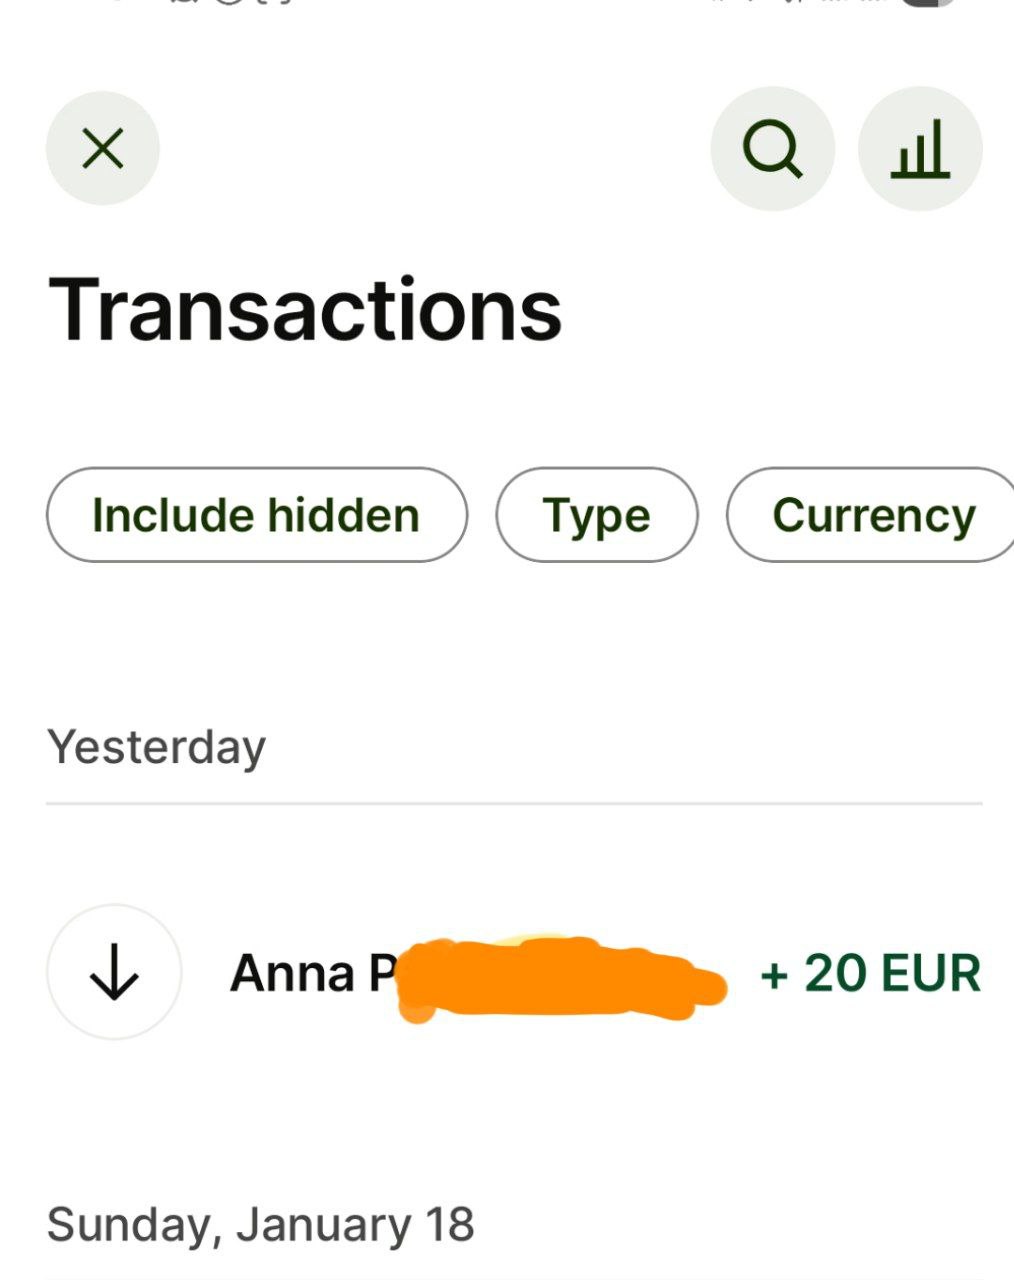Click the Transactions page title

pyautogui.click(x=305, y=309)
